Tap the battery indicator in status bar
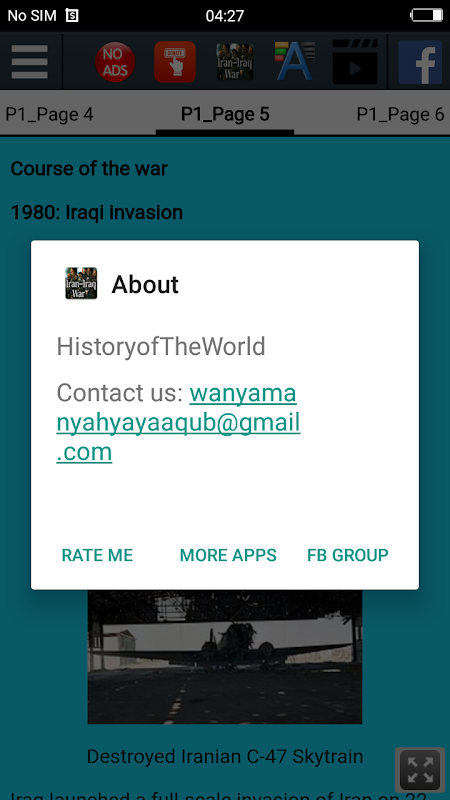This screenshot has width=450, height=800. (x=427, y=15)
